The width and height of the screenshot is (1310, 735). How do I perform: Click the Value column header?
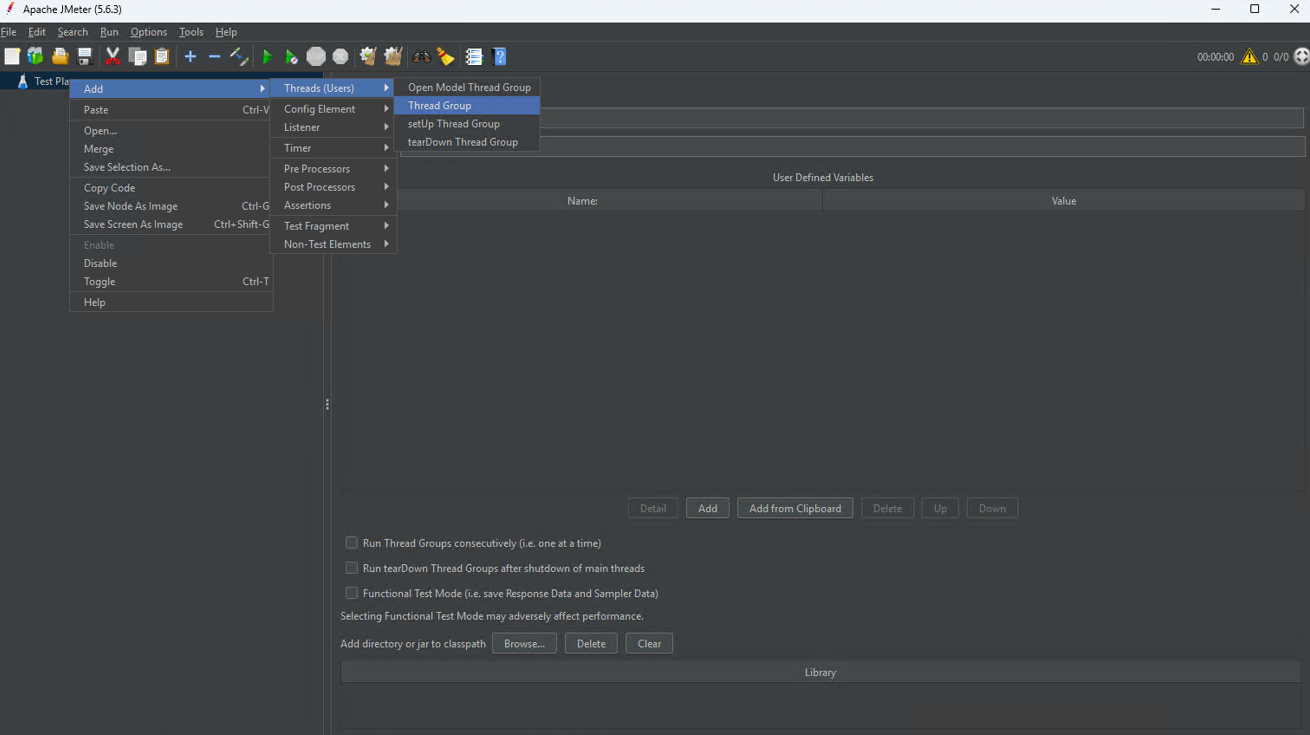tap(1063, 201)
